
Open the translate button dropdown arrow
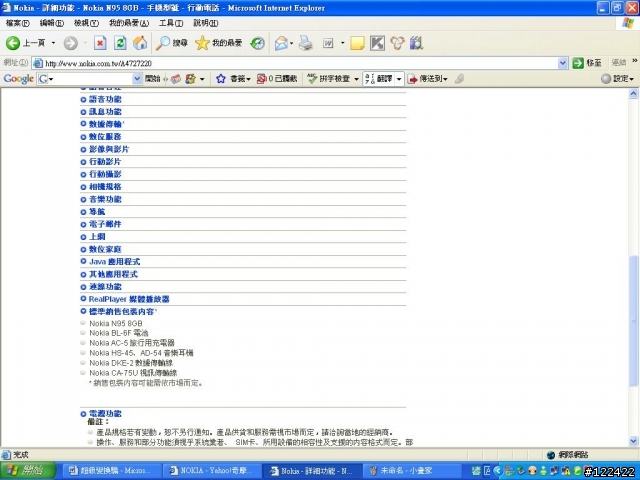click(x=399, y=79)
